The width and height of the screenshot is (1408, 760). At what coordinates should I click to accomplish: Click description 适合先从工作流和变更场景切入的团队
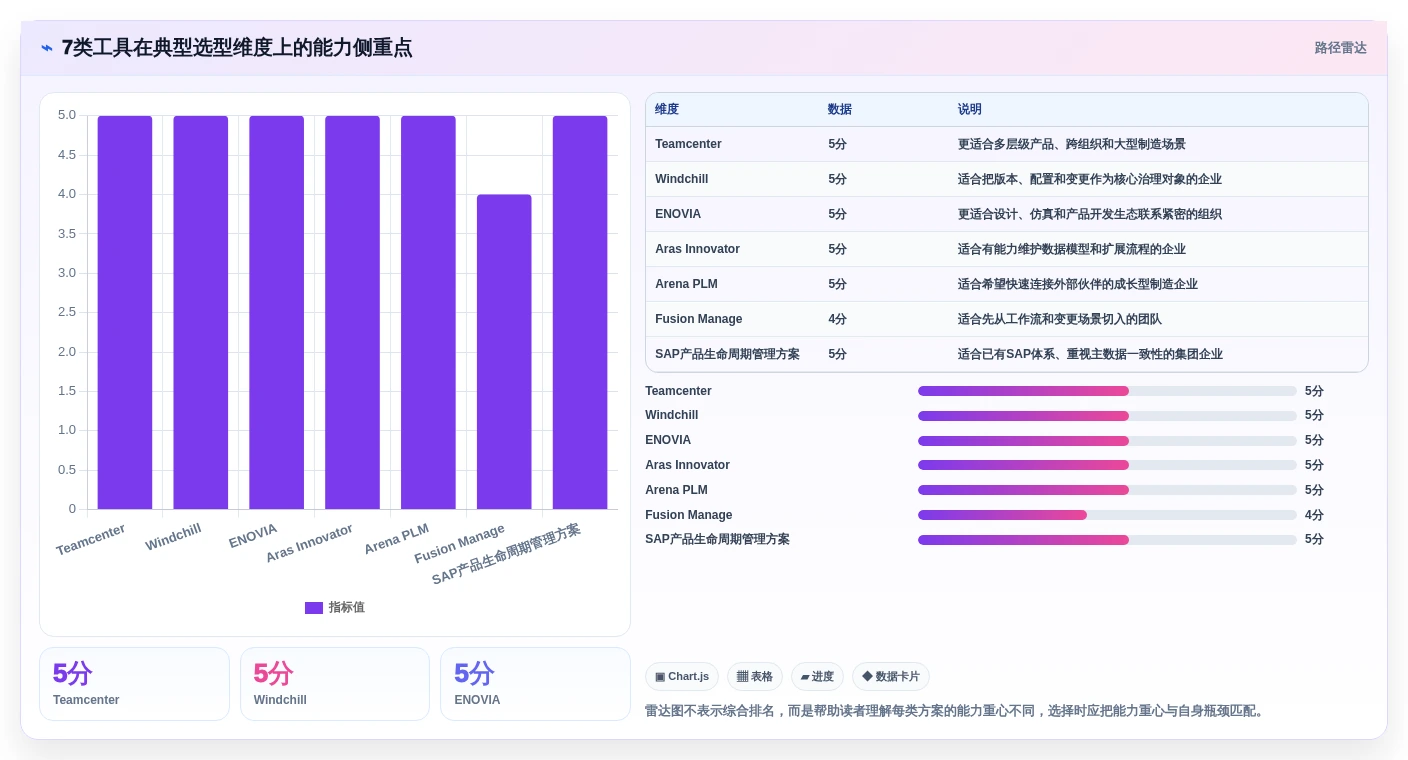coord(1060,319)
